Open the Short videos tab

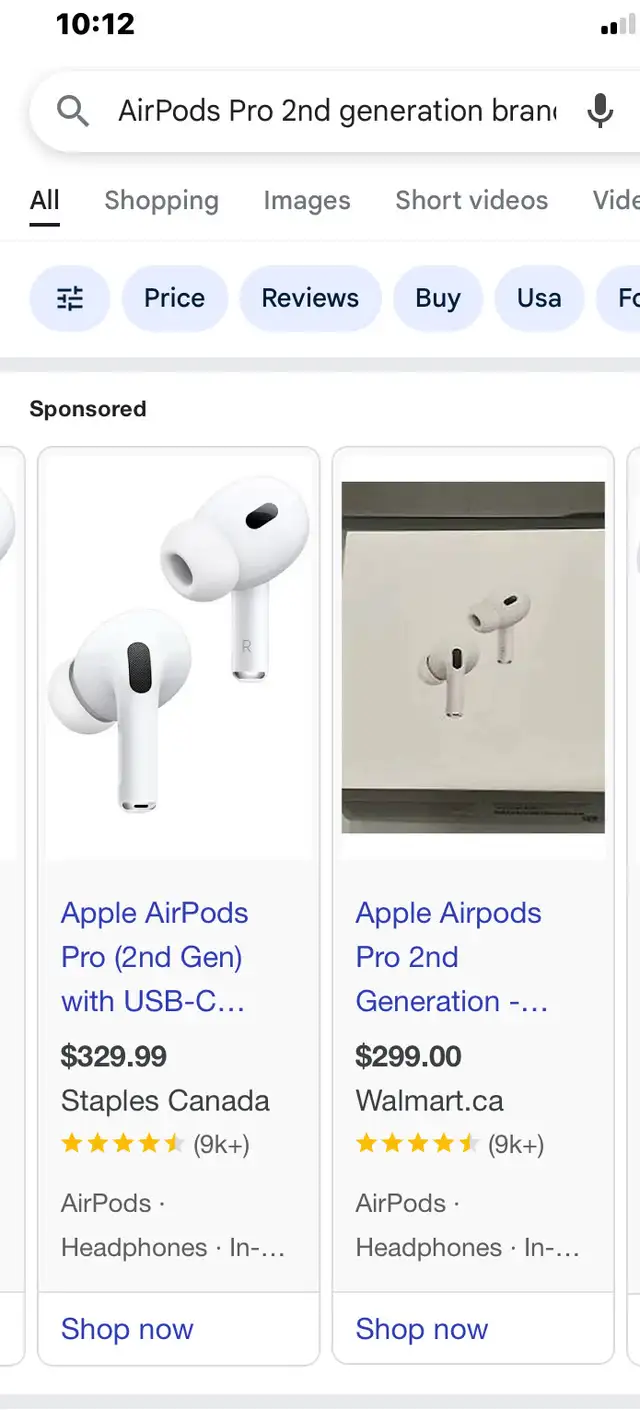pos(472,200)
